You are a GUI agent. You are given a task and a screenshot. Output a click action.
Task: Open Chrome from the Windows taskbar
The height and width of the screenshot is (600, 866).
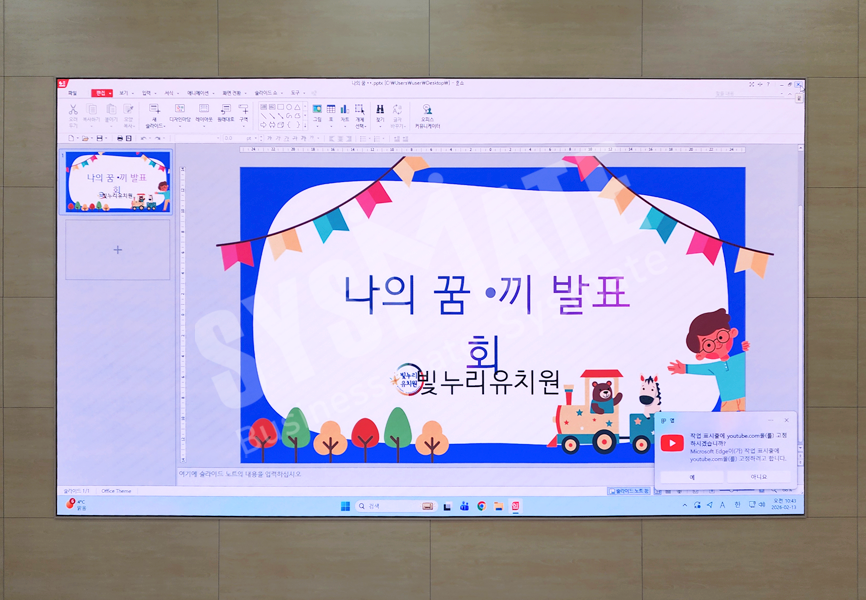coord(482,506)
